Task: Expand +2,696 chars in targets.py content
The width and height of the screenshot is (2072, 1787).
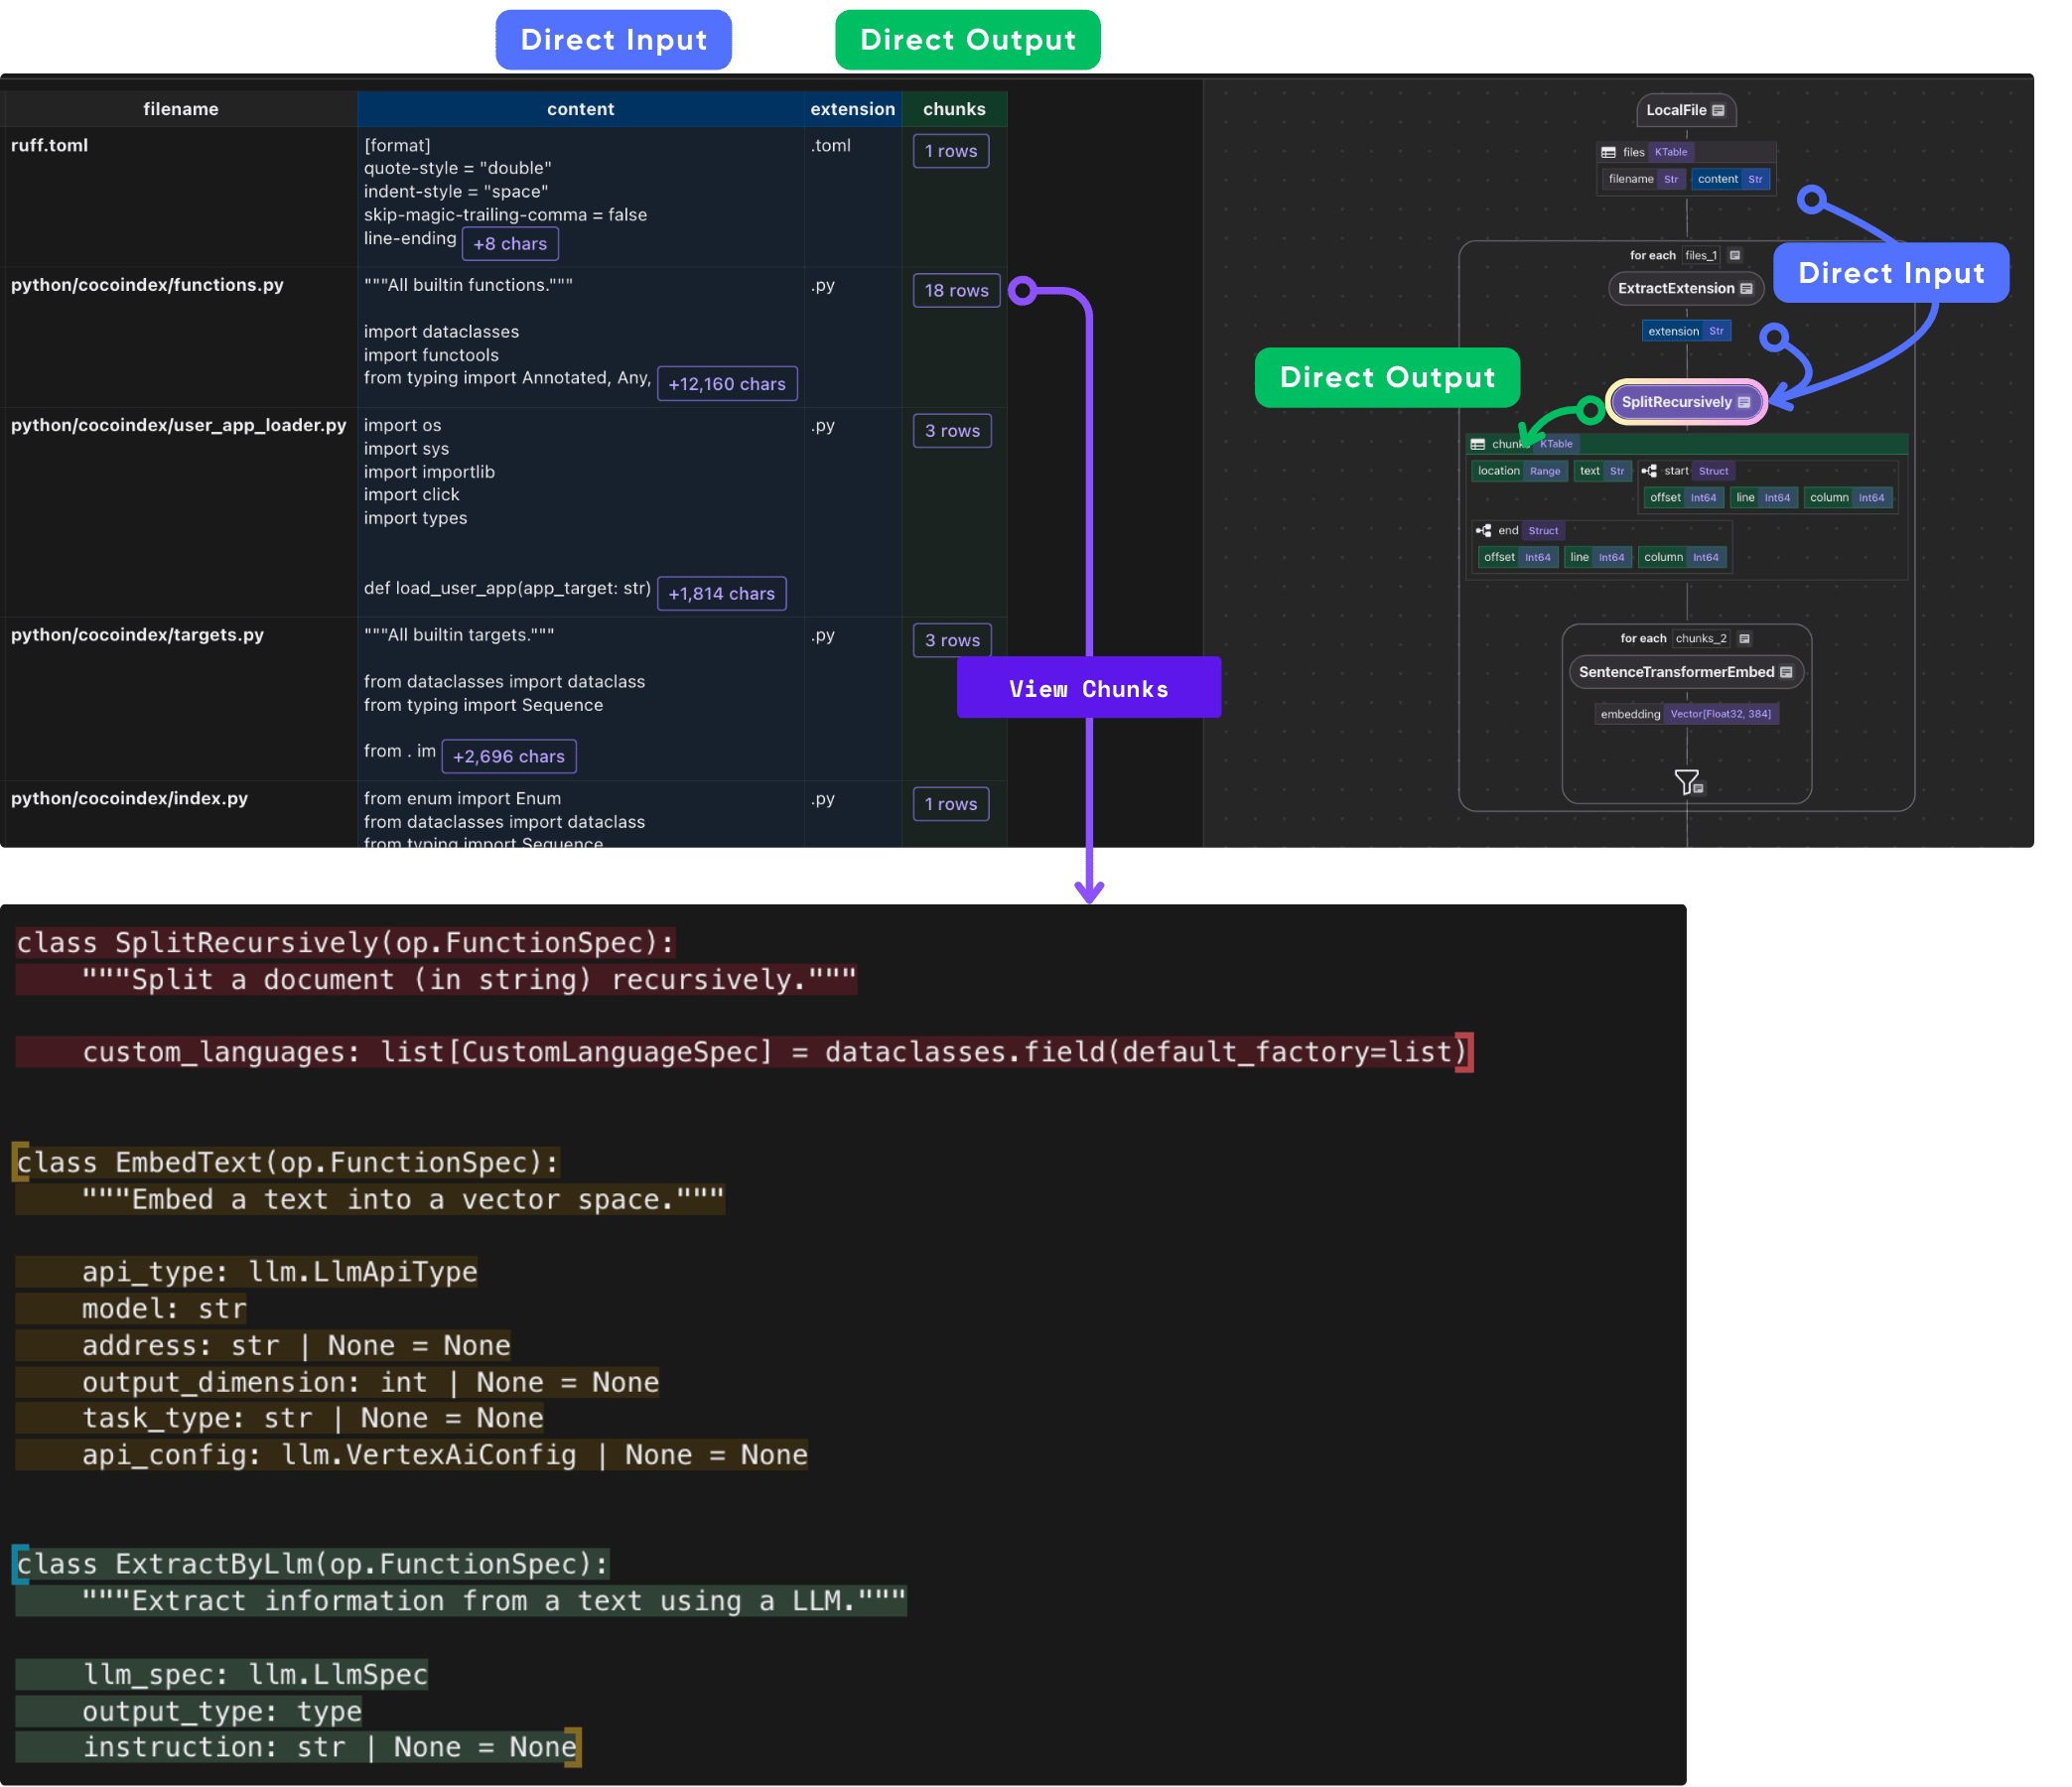Action: (x=508, y=756)
